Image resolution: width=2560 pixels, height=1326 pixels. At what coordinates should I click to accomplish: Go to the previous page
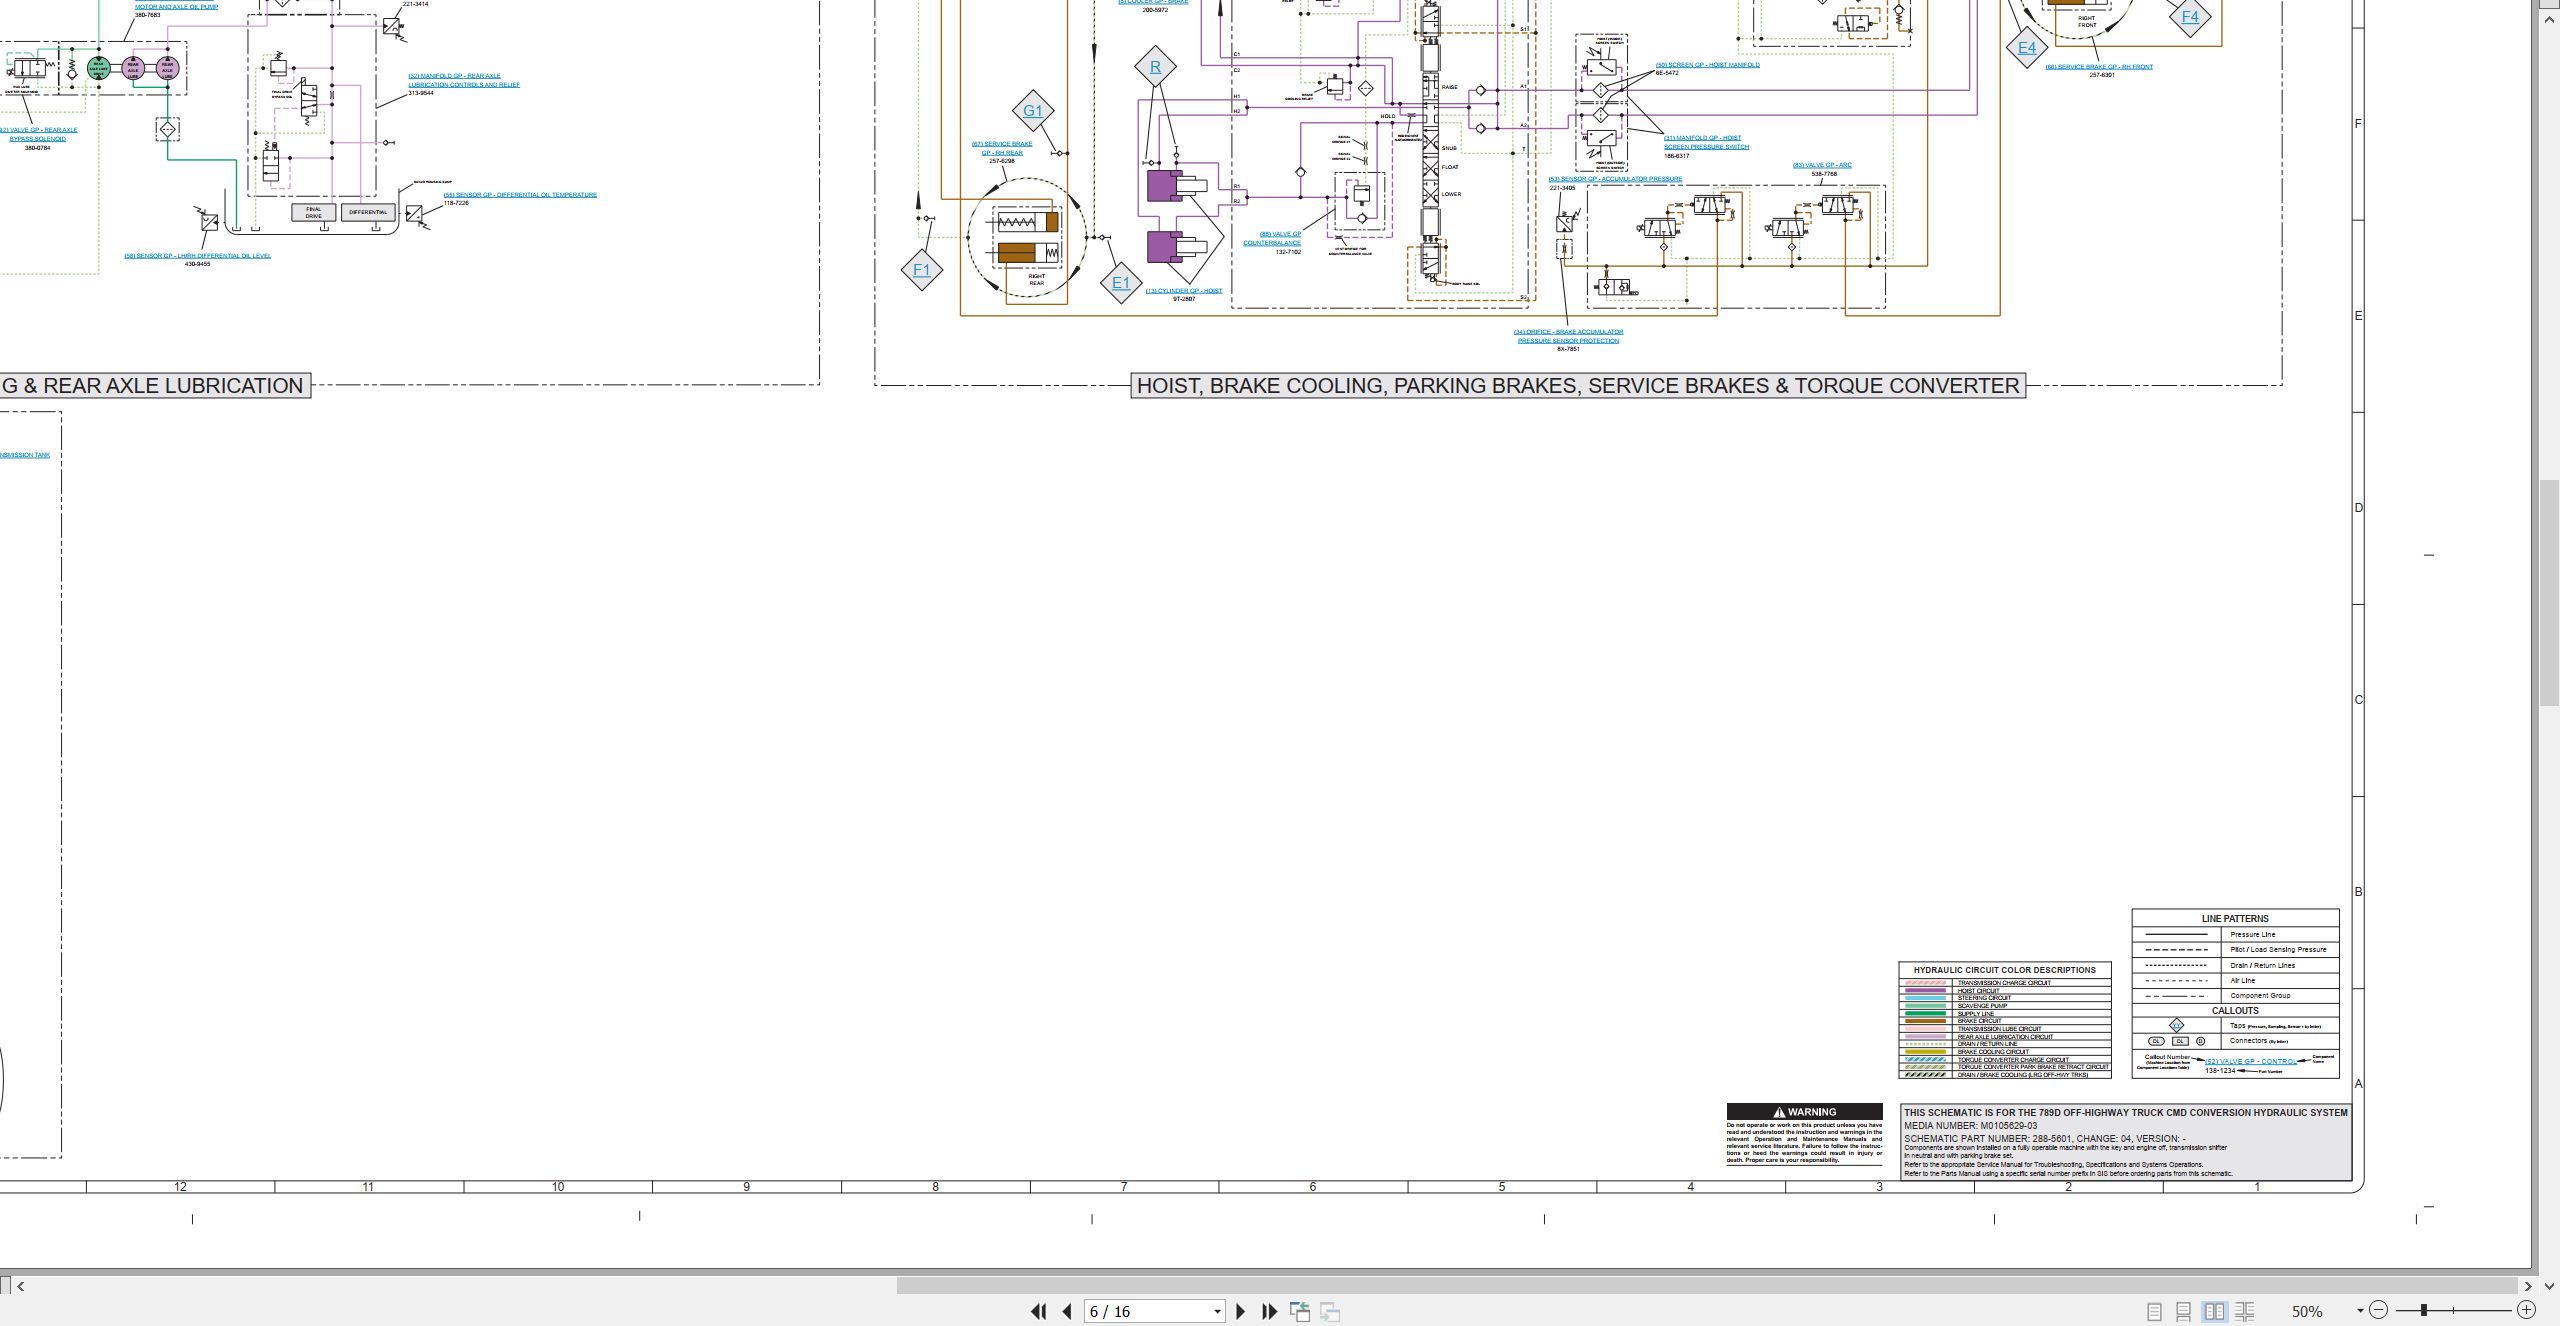click(1067, 1311)
